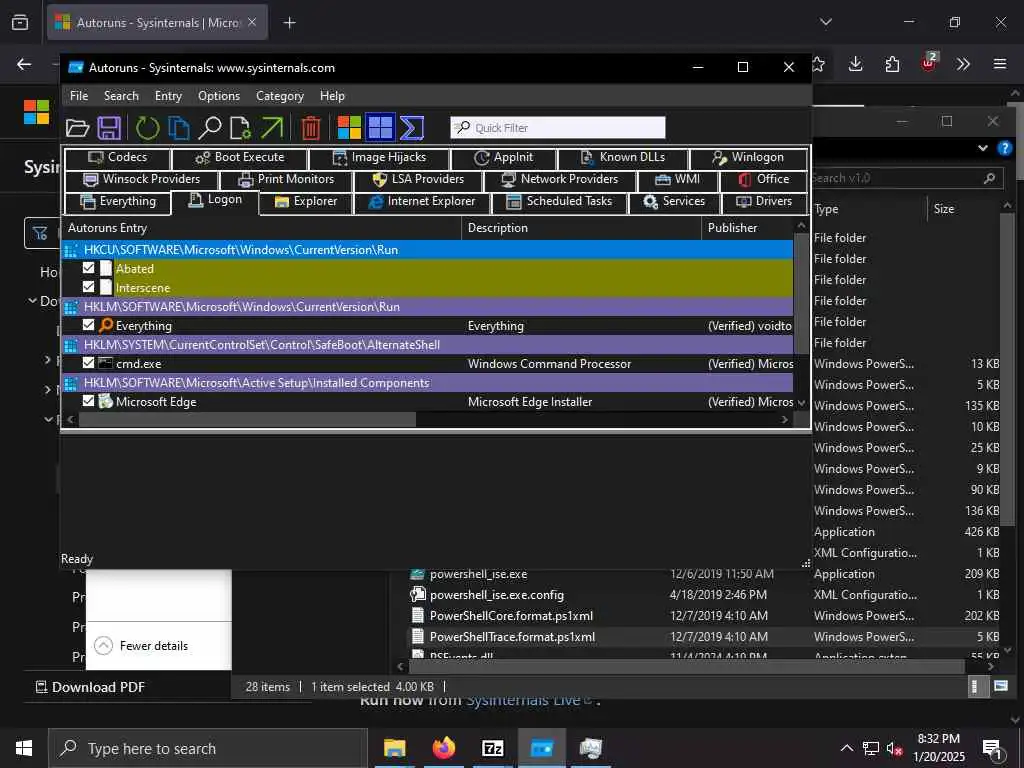The width and height of the screenshot is (1024, 768).
Task: Sort File Explorer by Type column
Action: point(826,209)
